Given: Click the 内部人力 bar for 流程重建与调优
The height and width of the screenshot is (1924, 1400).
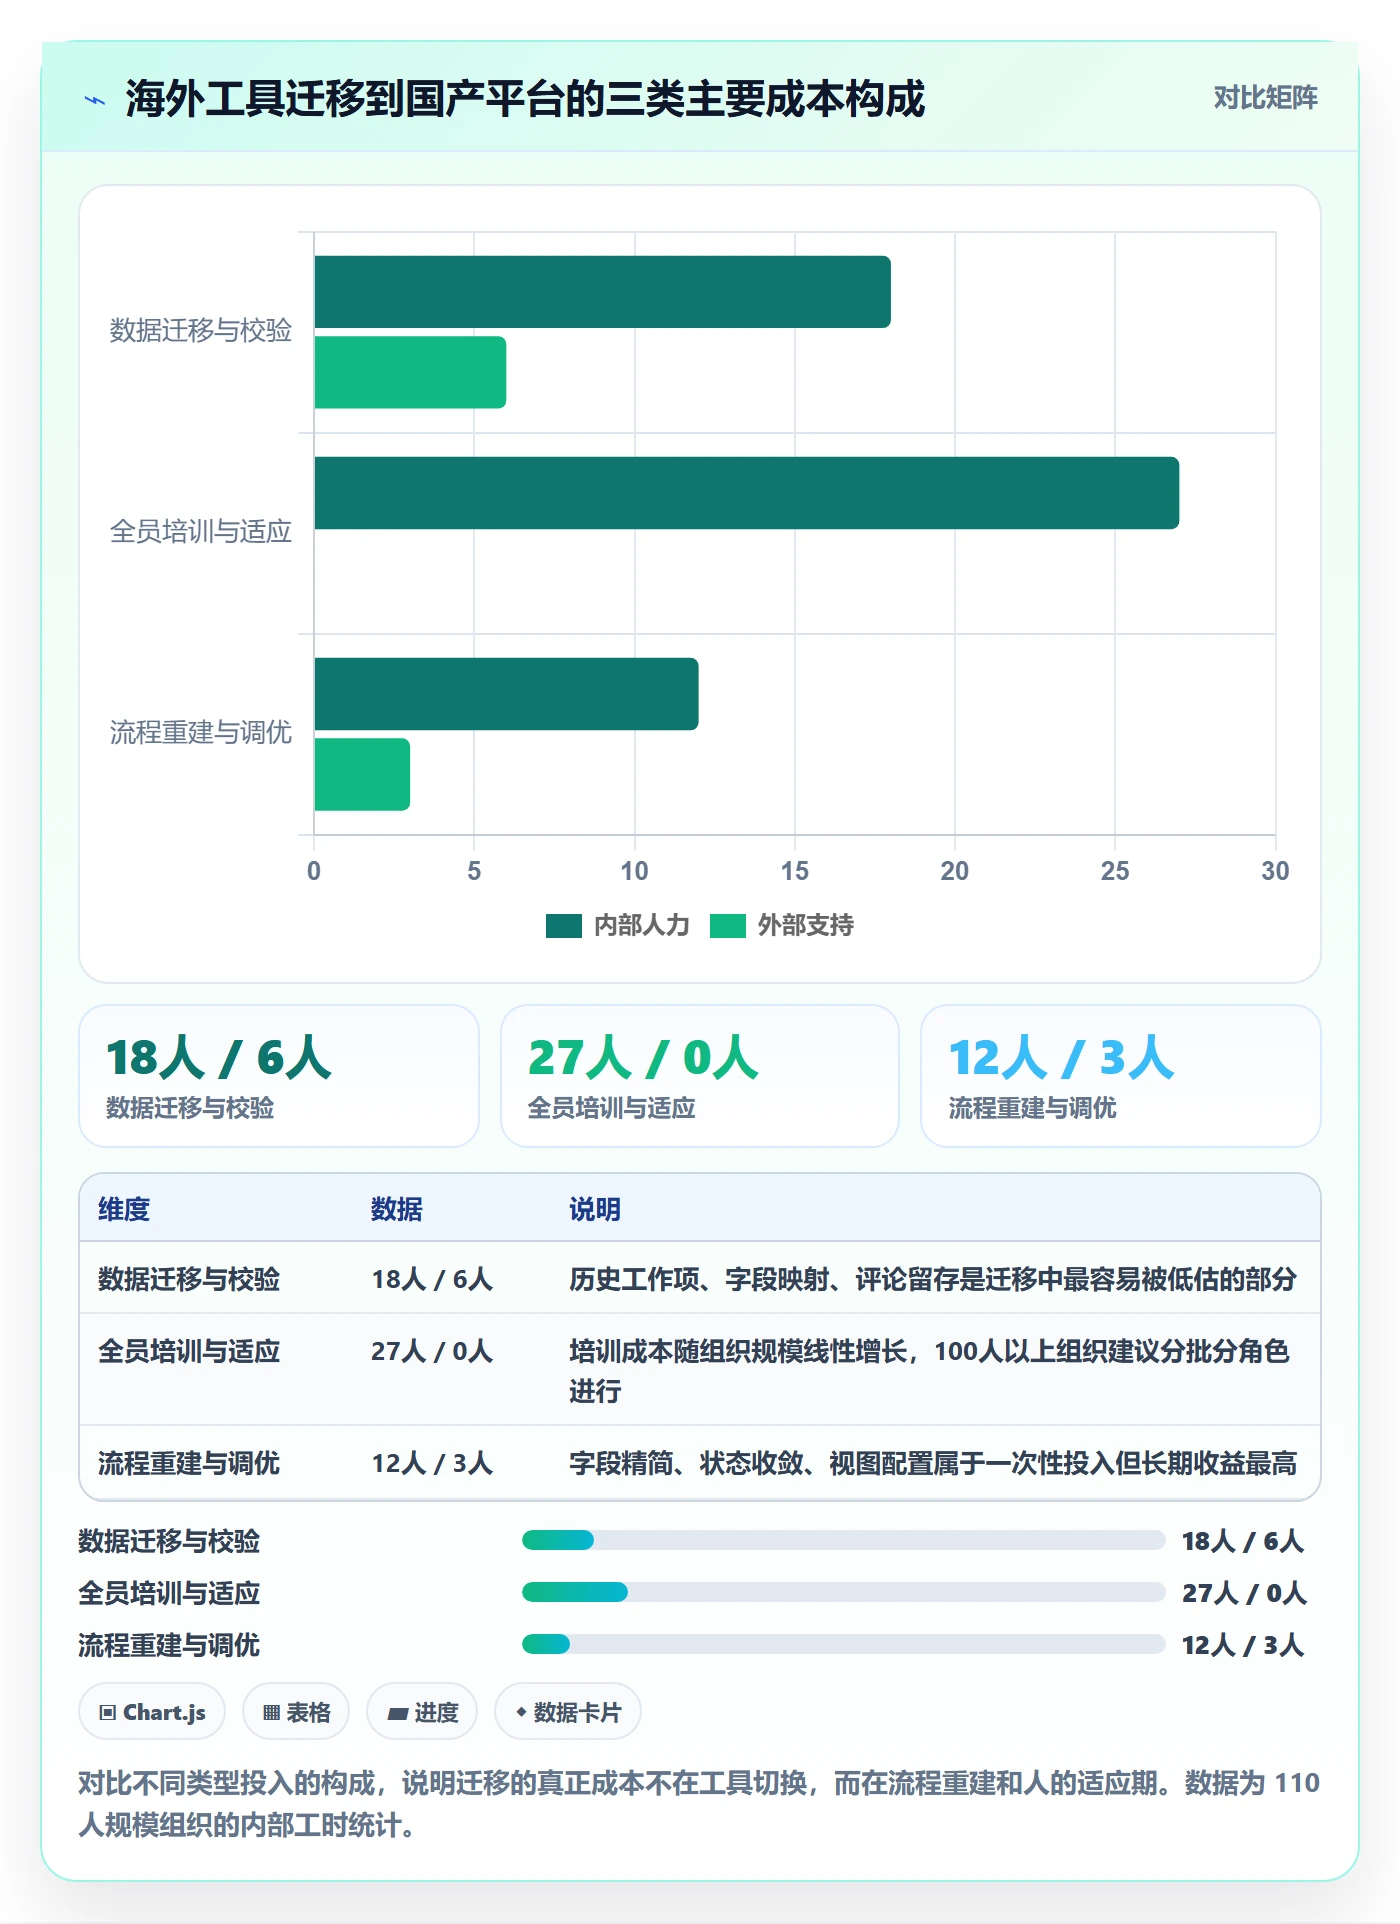Looking at the screenshot, I should click(506, 694).
